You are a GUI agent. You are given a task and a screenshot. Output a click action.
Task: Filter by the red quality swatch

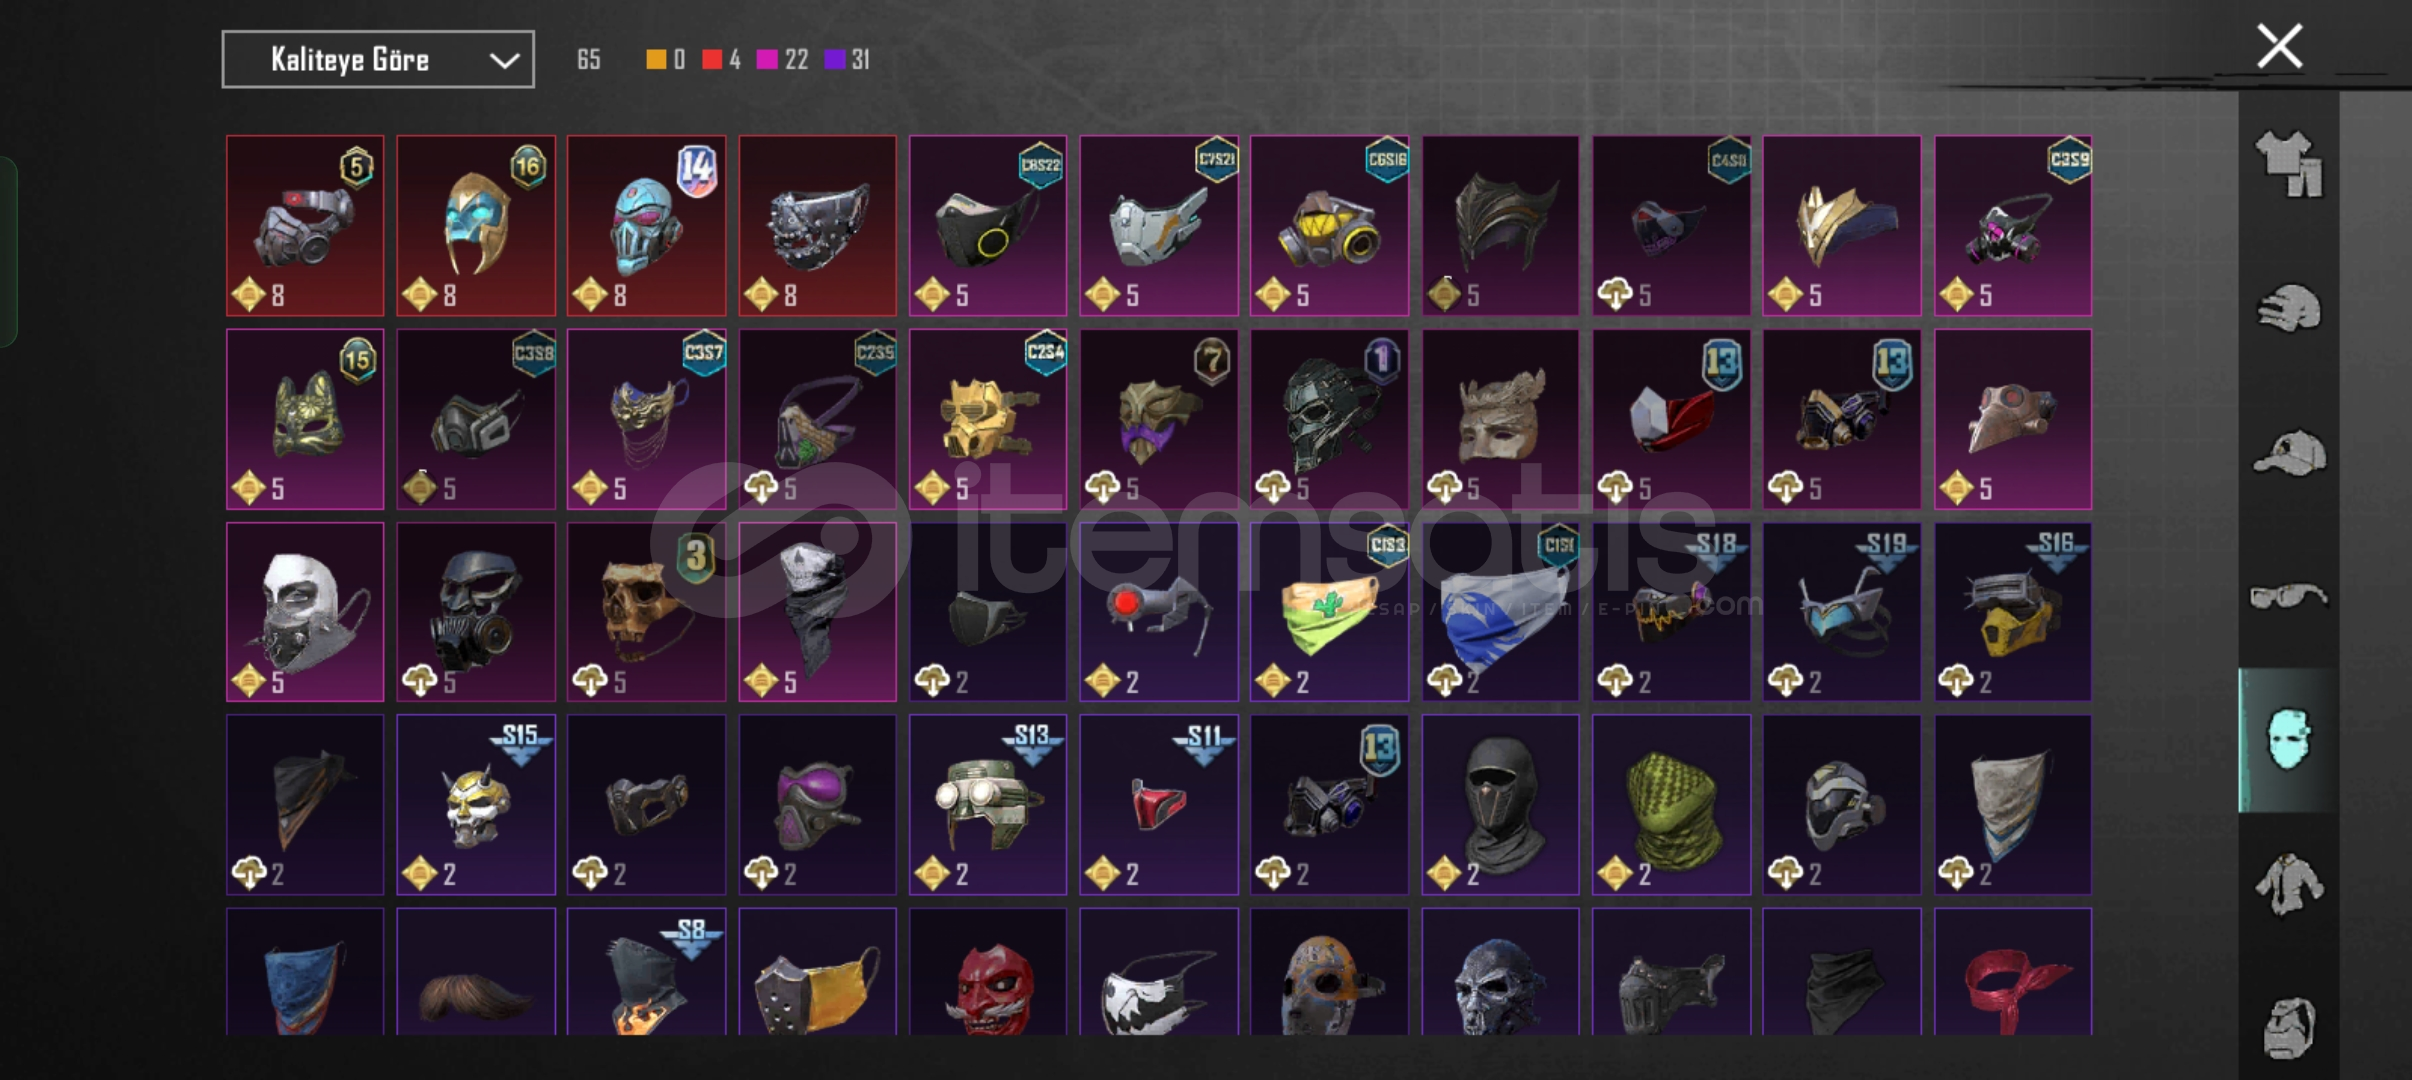[712, 60]
